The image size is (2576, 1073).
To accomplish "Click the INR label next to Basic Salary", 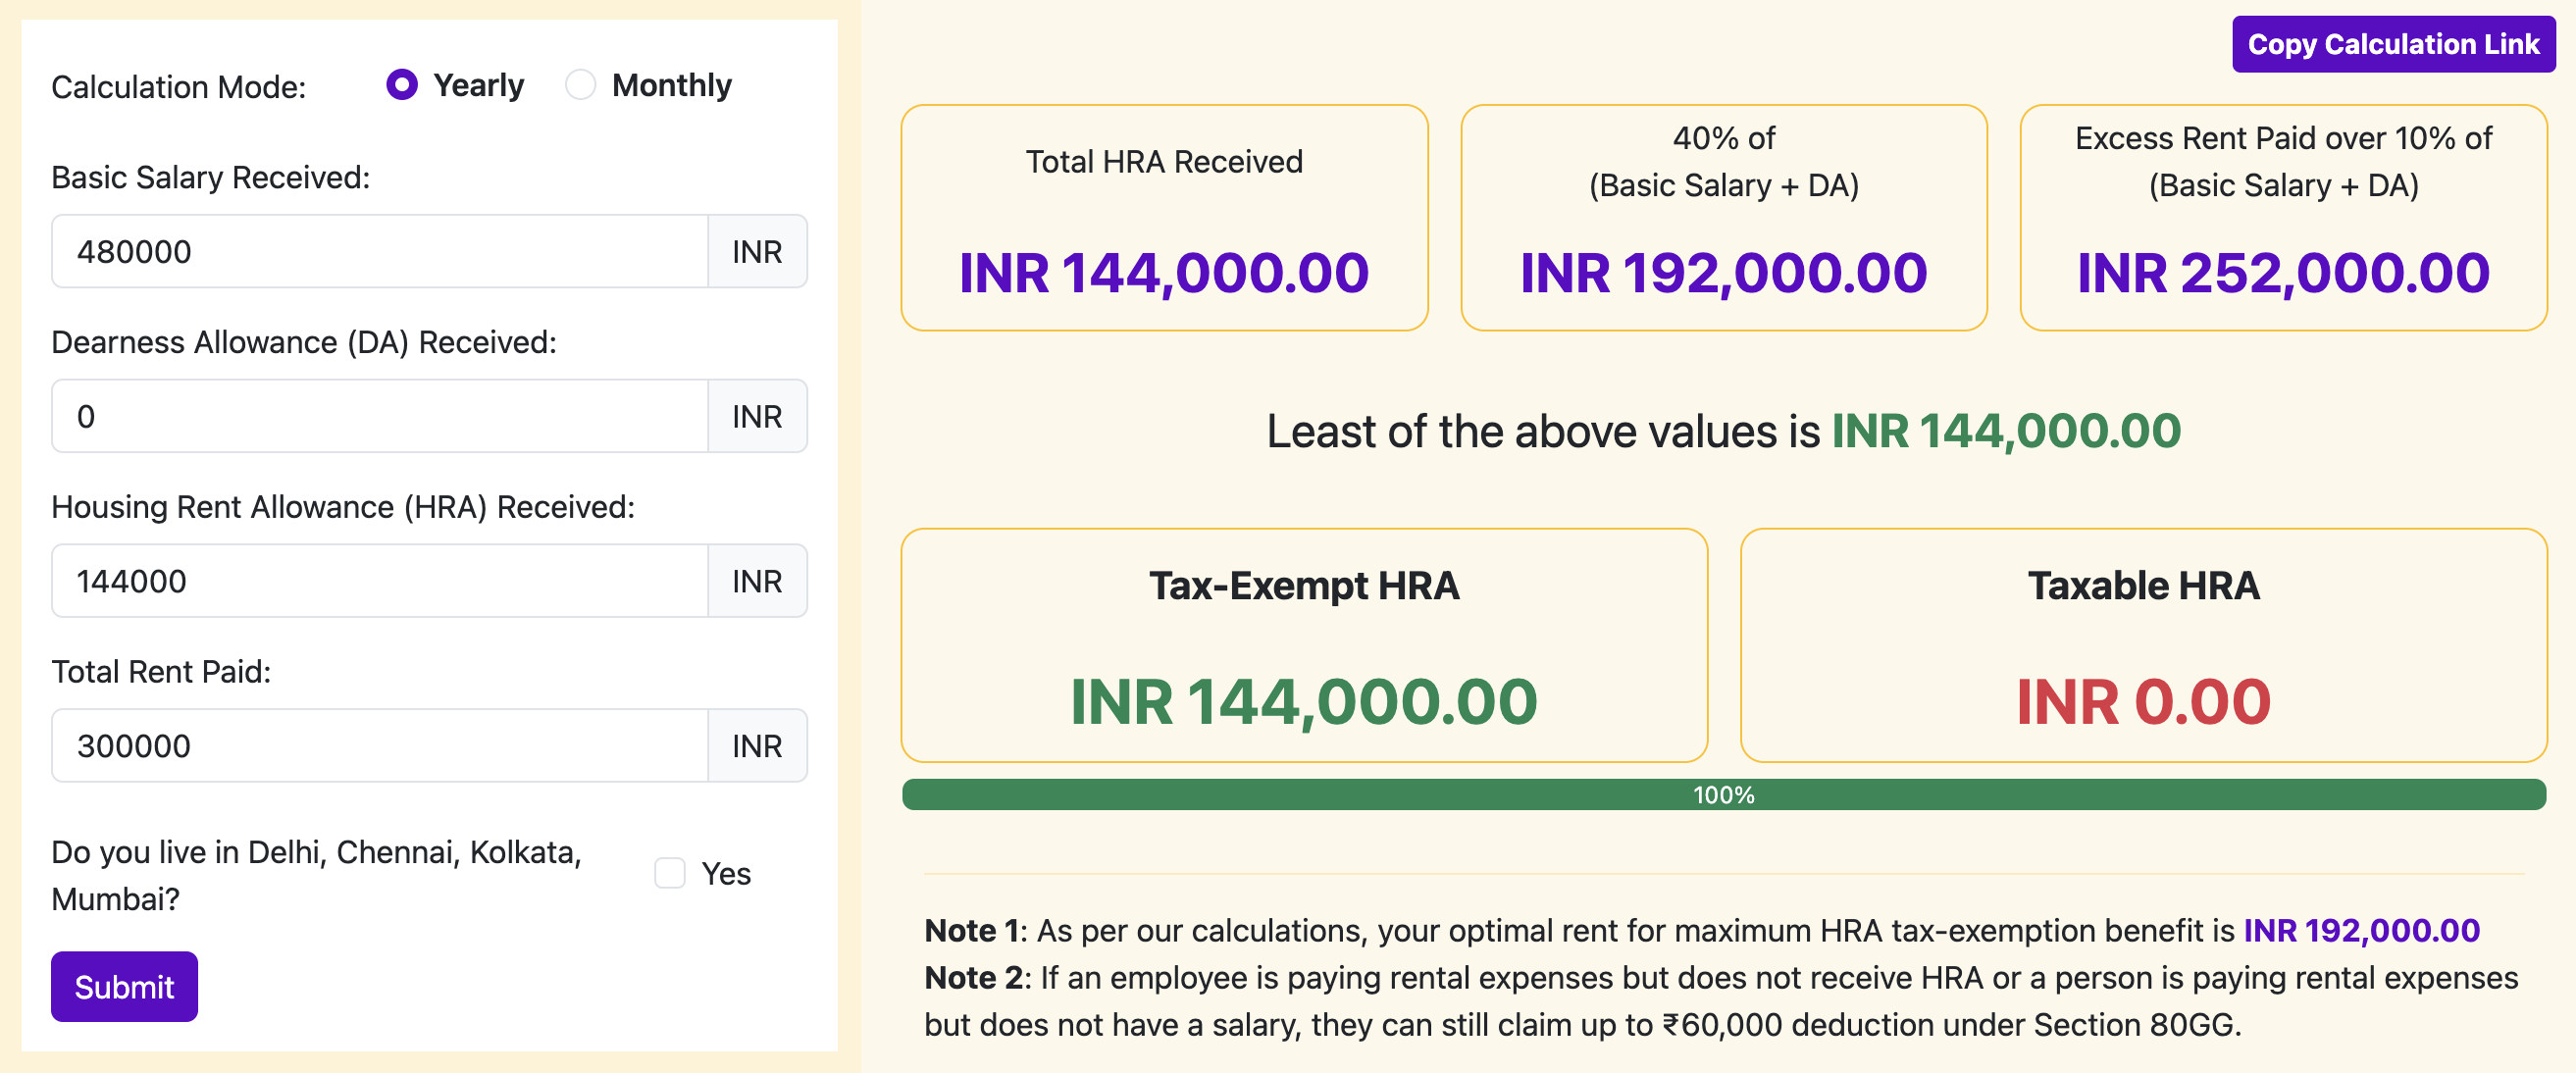I will (x=757, y=251).
